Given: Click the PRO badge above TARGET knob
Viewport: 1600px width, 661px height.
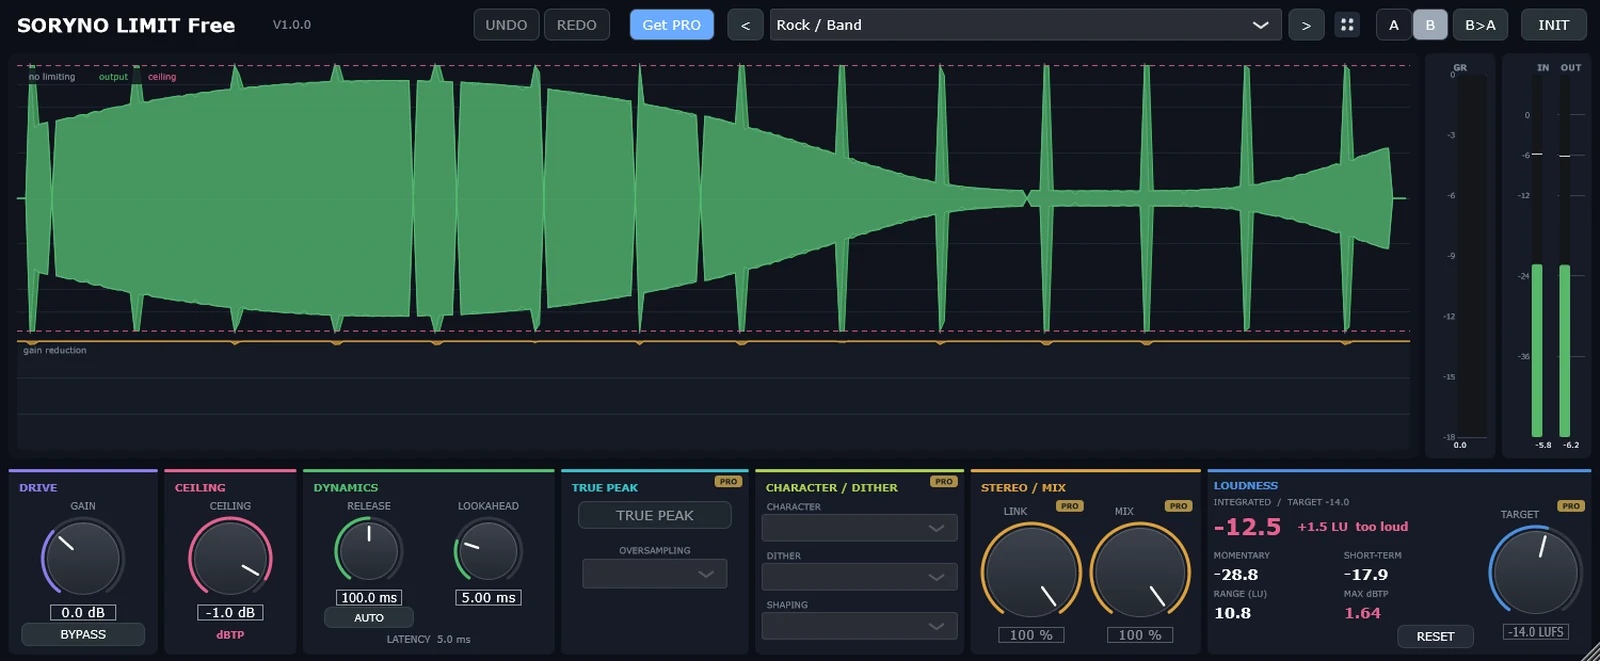Looking at the screenshot, I should [x=1571, y=506].
